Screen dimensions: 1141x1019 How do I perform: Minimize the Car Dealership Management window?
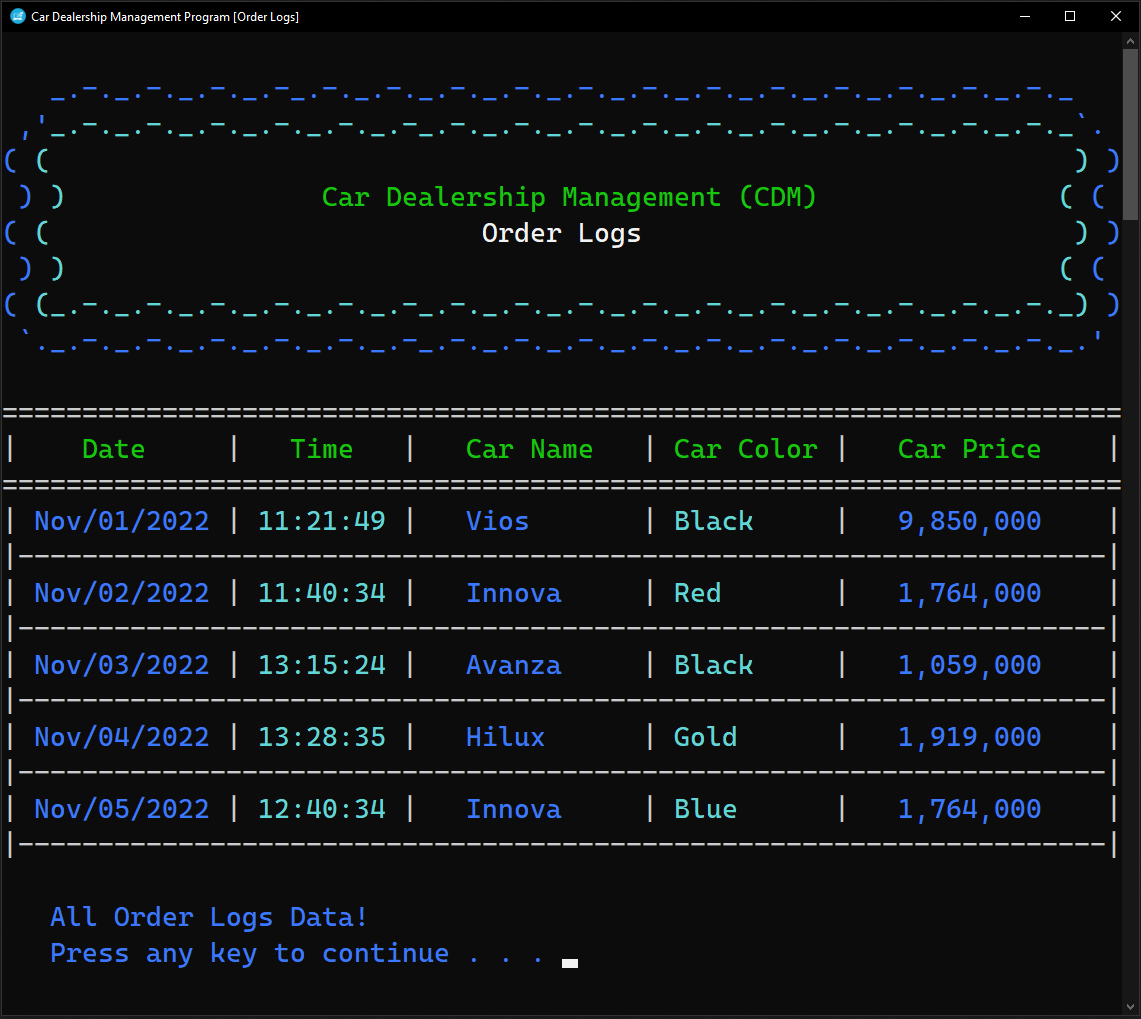click(x=1025, y=16)
